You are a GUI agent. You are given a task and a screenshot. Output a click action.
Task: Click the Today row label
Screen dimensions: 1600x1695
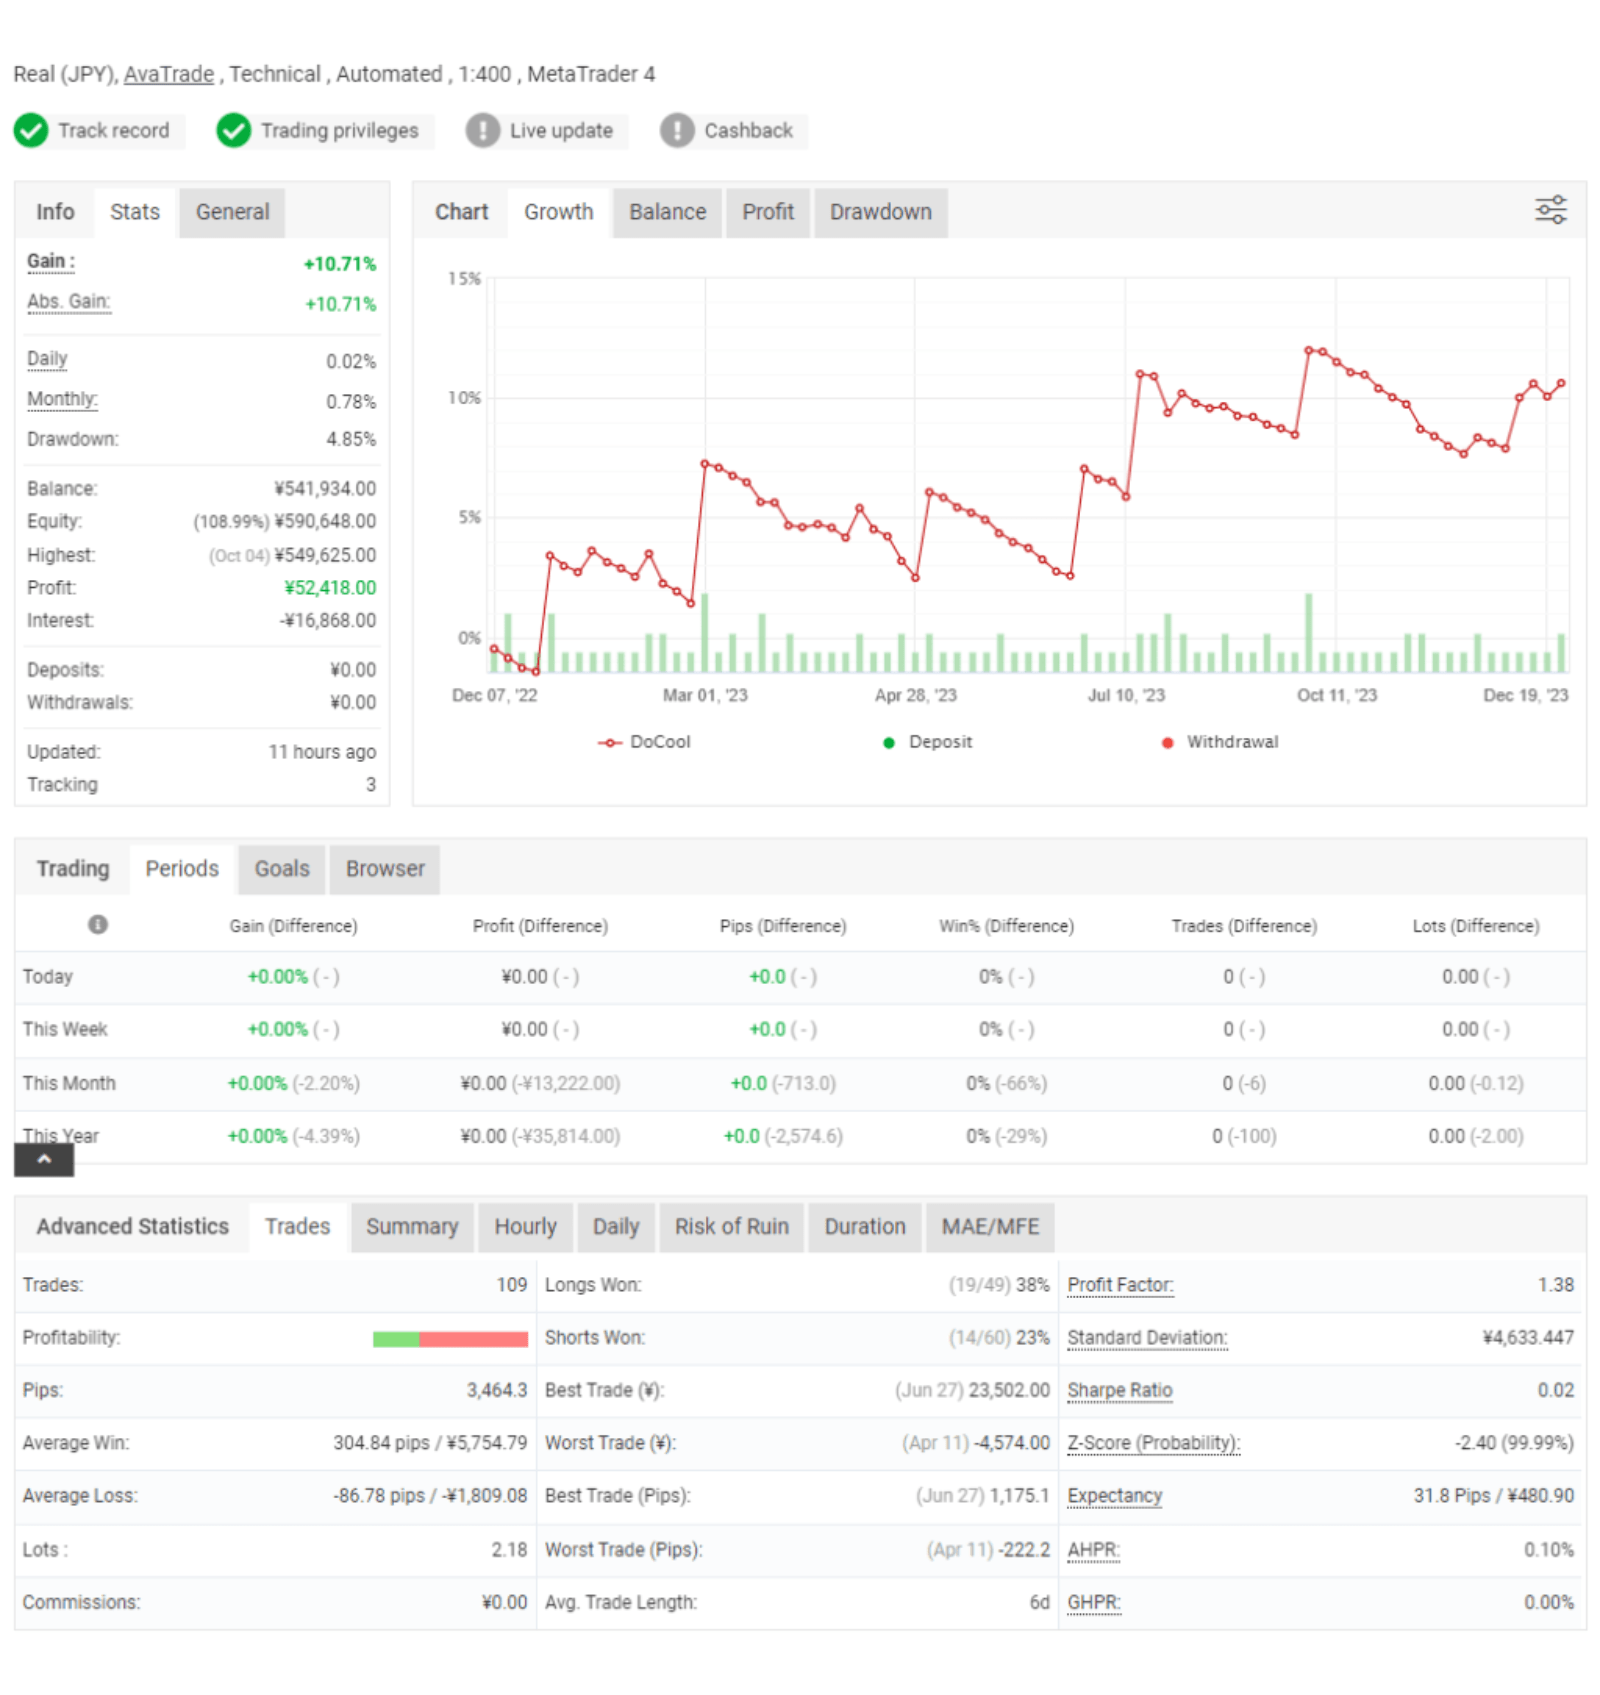click(48, 977)
